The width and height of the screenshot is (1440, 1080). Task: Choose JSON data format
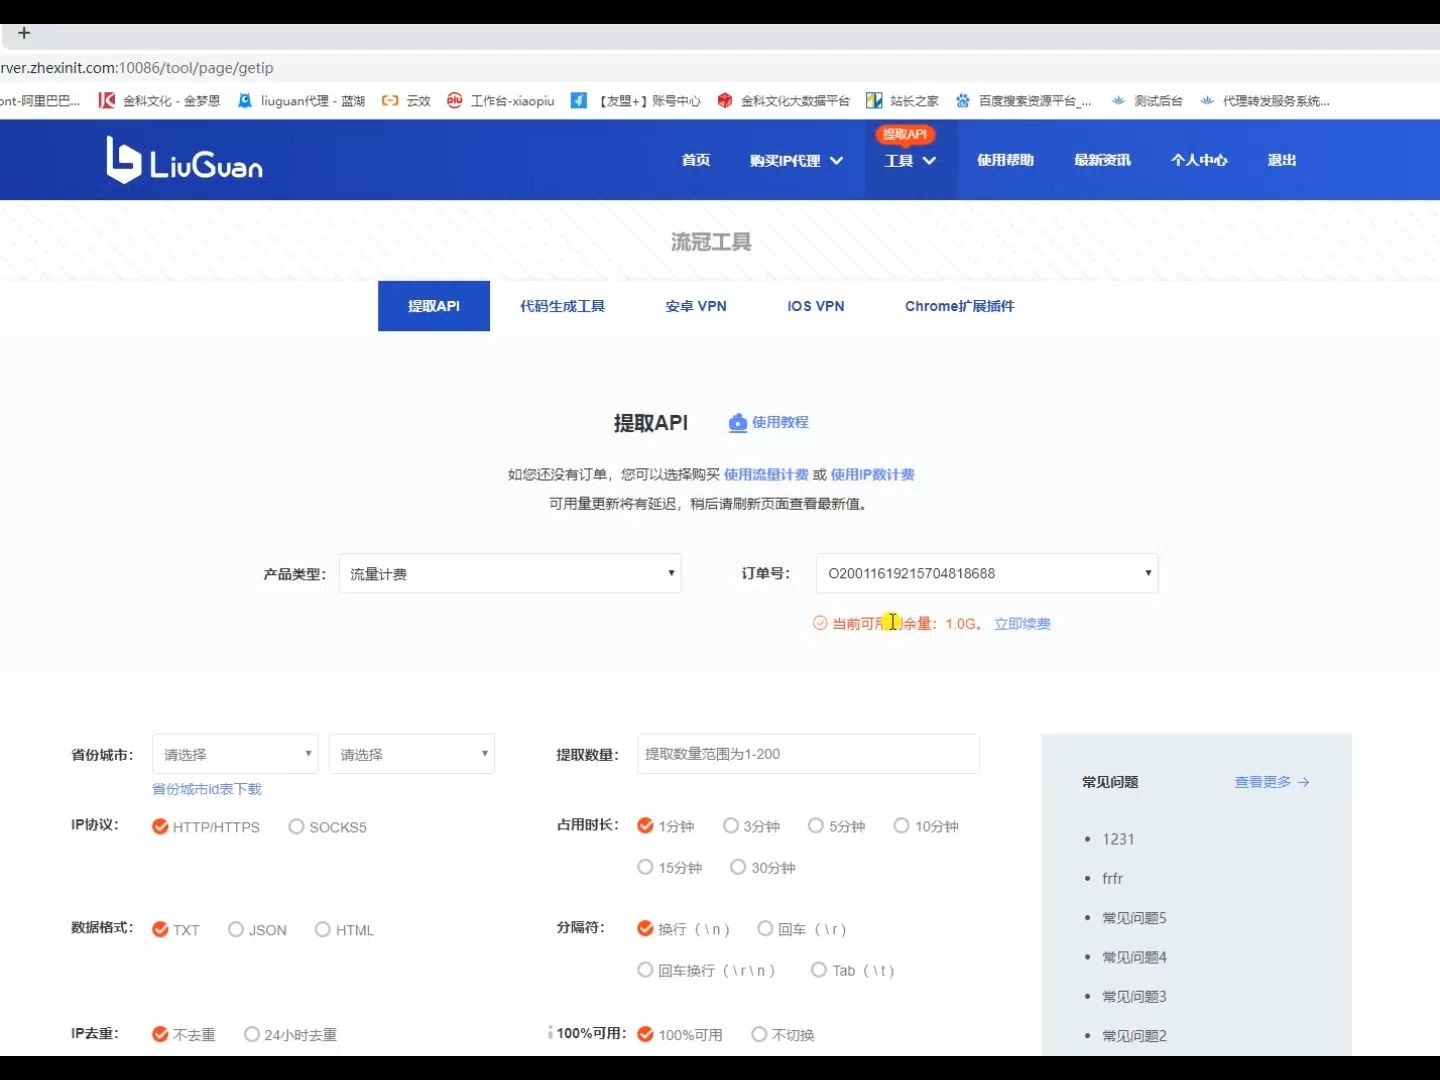257,930
